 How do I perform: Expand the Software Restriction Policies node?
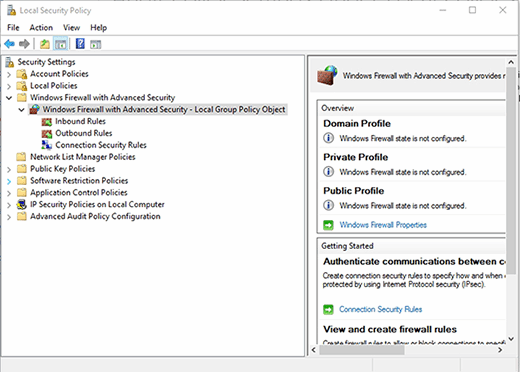(9, 181)
